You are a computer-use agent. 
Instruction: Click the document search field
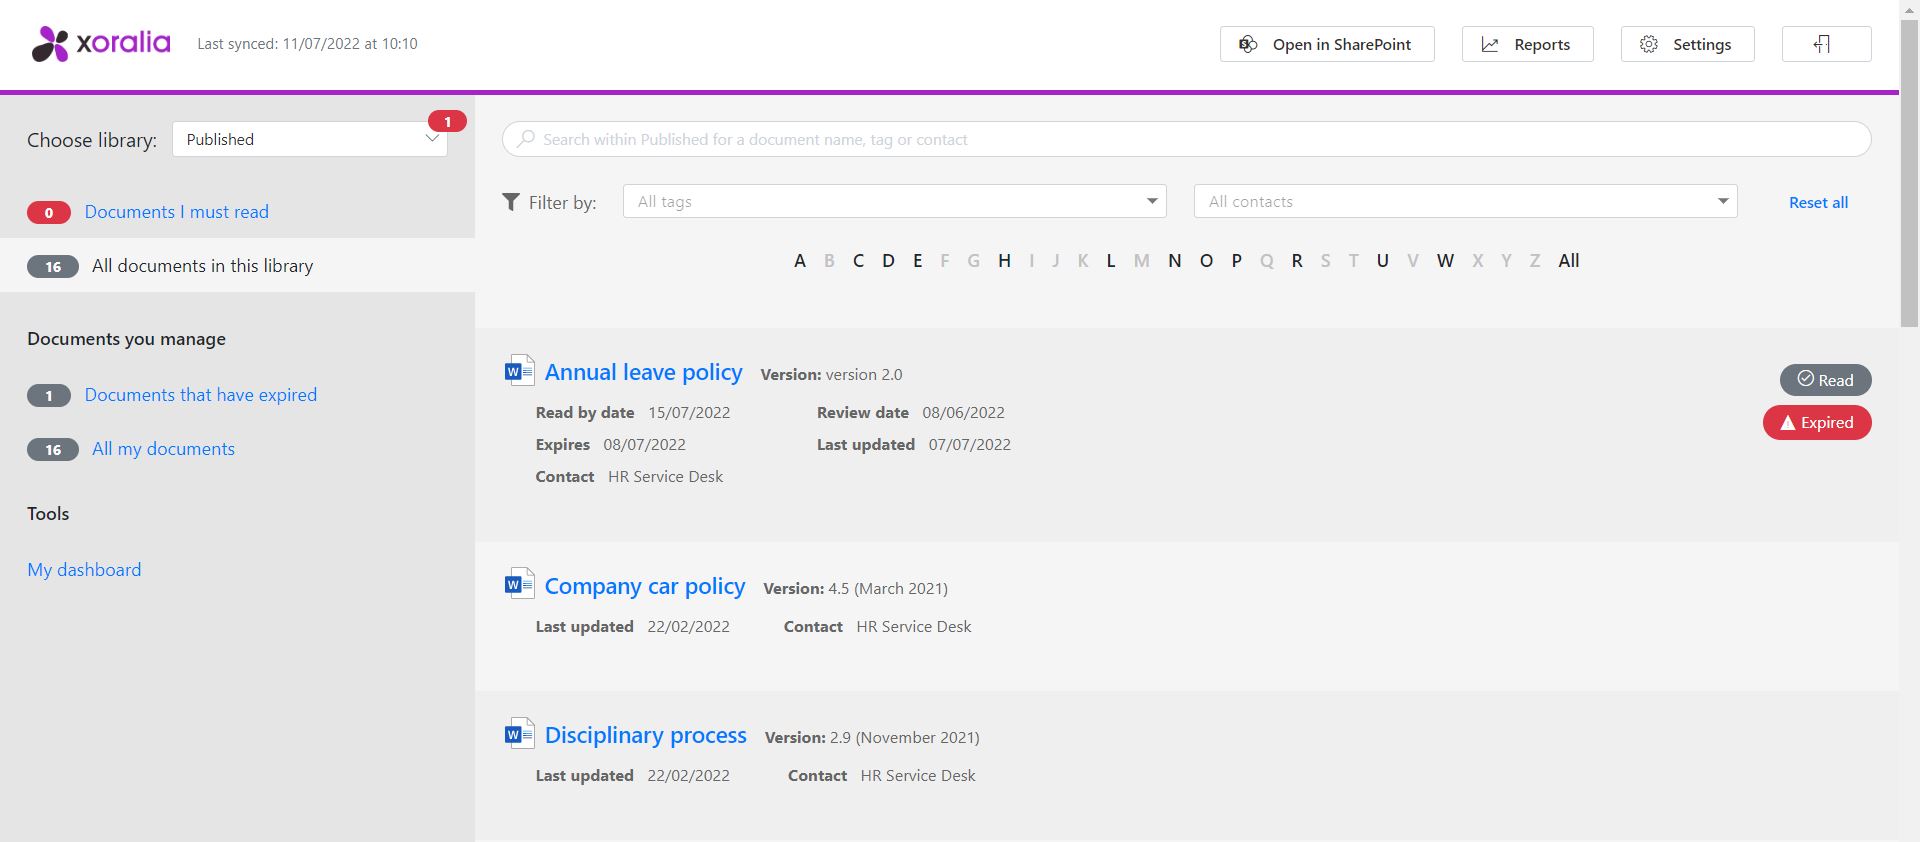(1185, 140)
